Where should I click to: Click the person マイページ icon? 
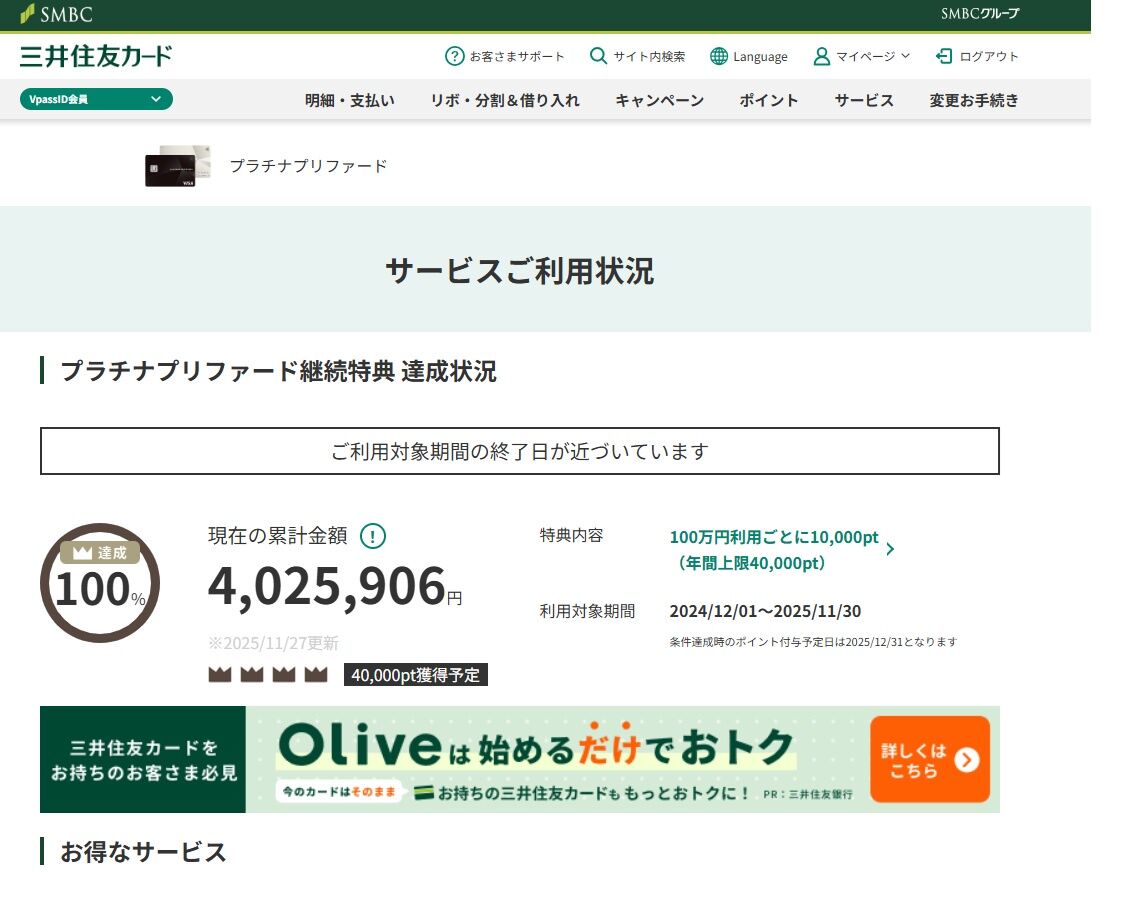click(x=821, y=56)
